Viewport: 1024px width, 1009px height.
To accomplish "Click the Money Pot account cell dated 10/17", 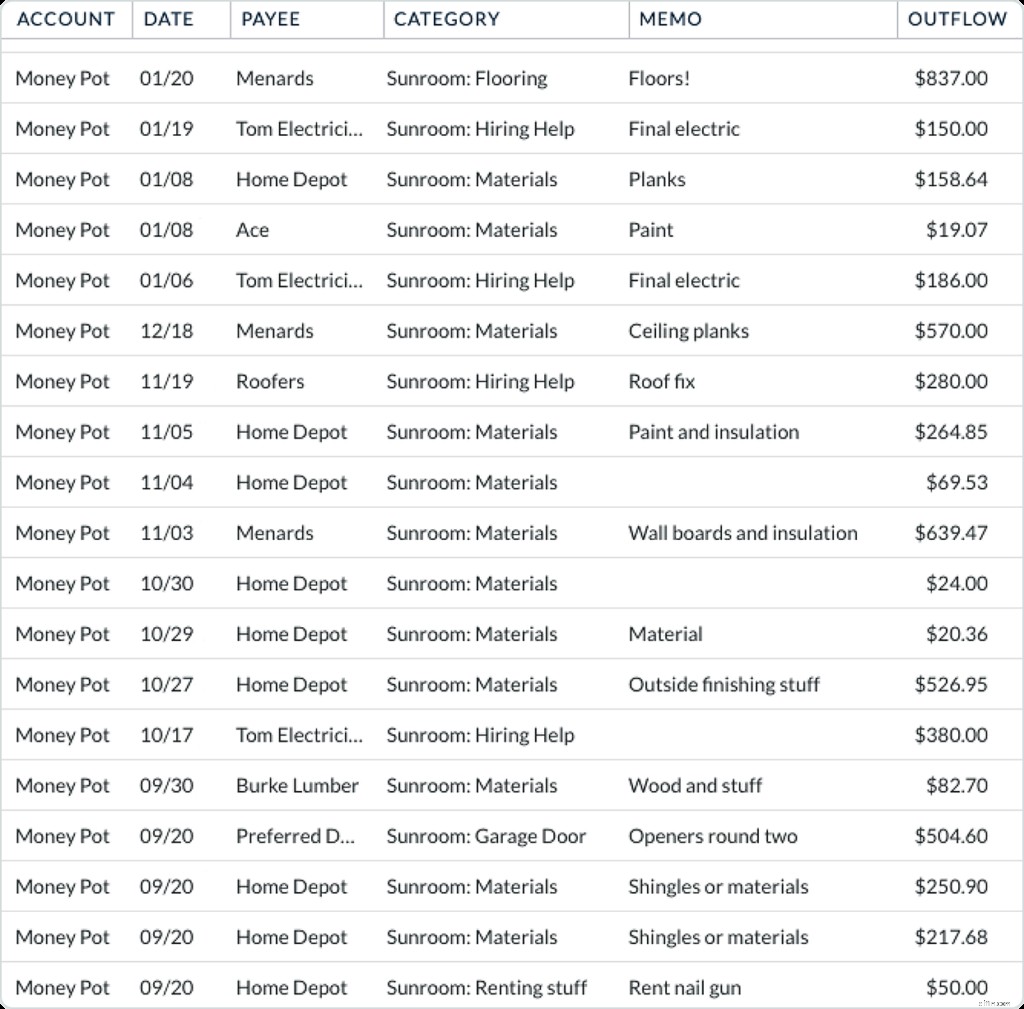I will (x=62, y=734).
